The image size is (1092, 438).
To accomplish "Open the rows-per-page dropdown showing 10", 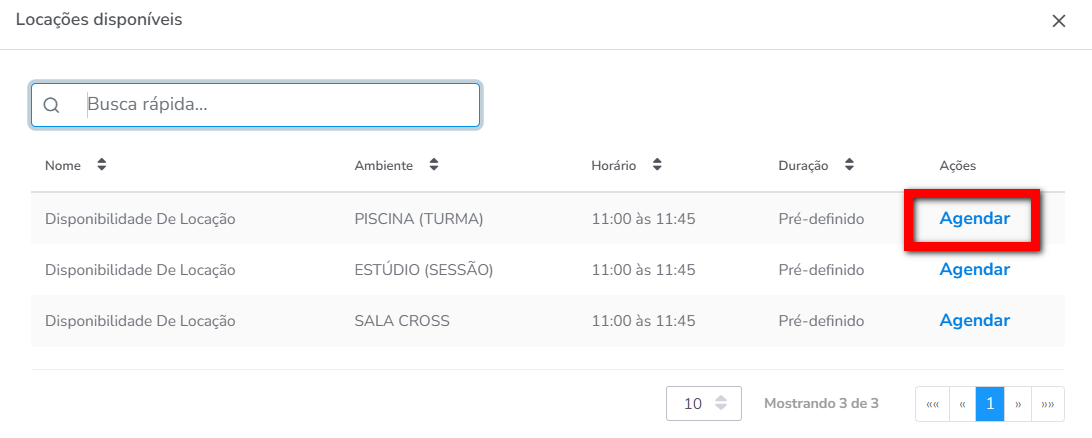I will click(703, 404).
